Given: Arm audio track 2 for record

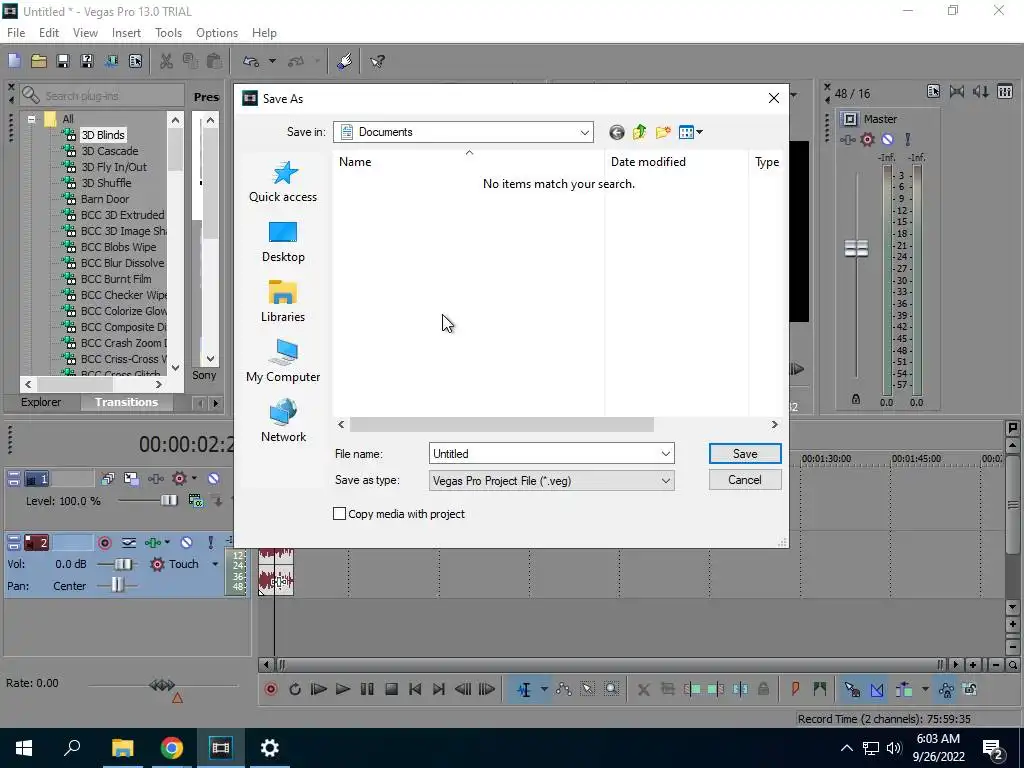Looking at the screenshot, I should (x=104, y=543).
